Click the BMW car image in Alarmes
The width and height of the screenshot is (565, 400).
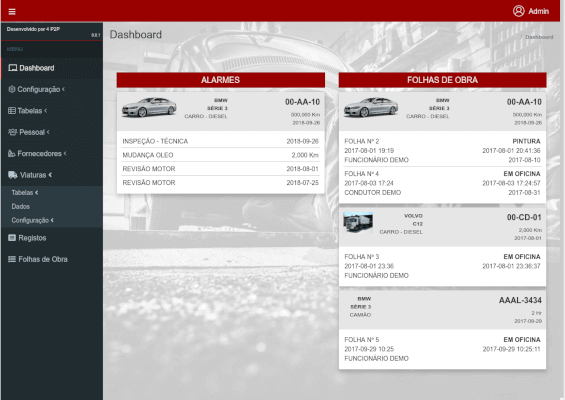pyautogui.click(x=149, y=107)
